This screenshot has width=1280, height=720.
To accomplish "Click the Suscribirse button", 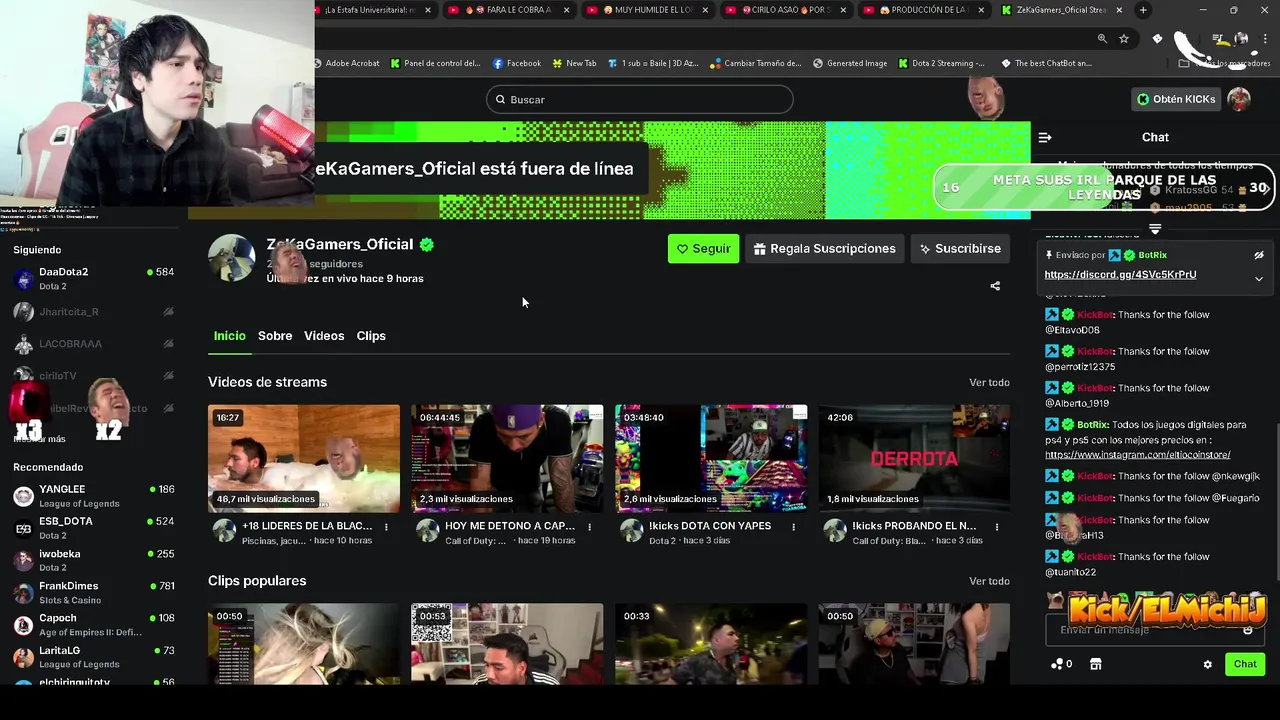I will pyautogui.click(x=960, y=249).
